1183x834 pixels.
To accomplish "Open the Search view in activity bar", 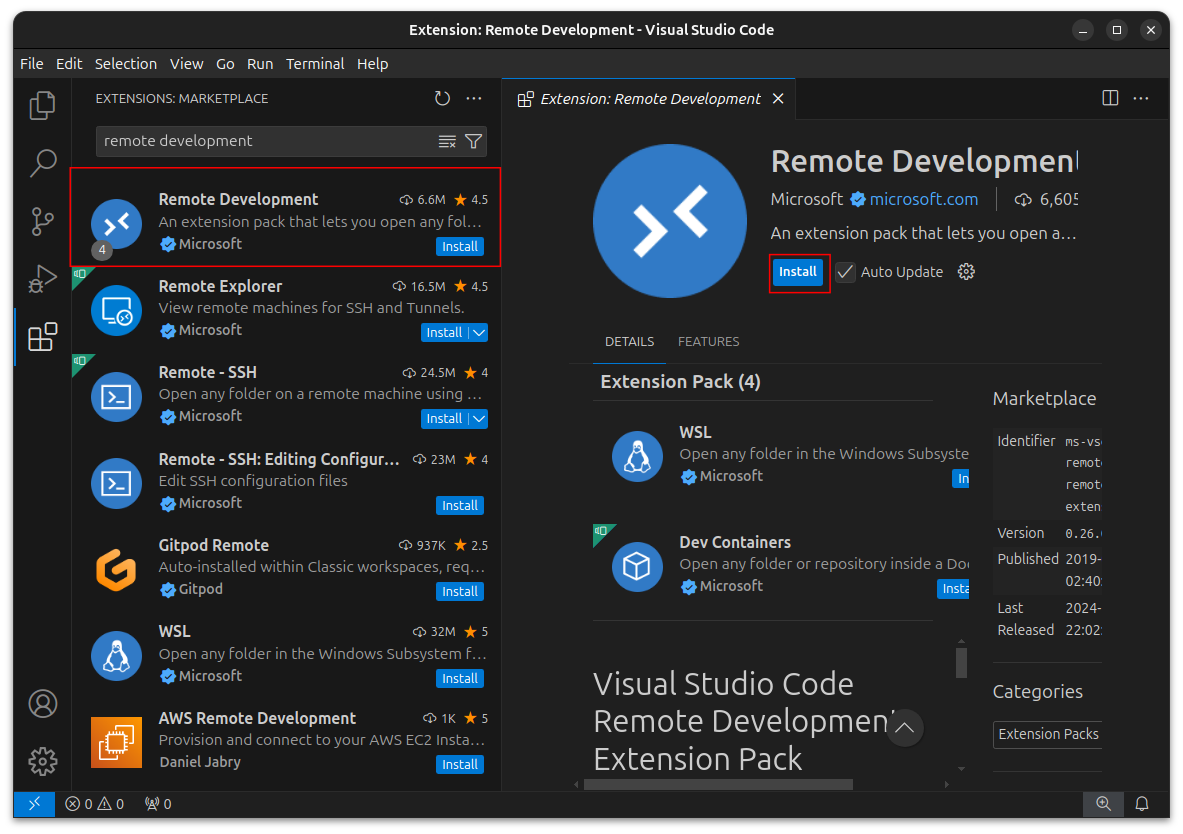I will click(42, 162).
